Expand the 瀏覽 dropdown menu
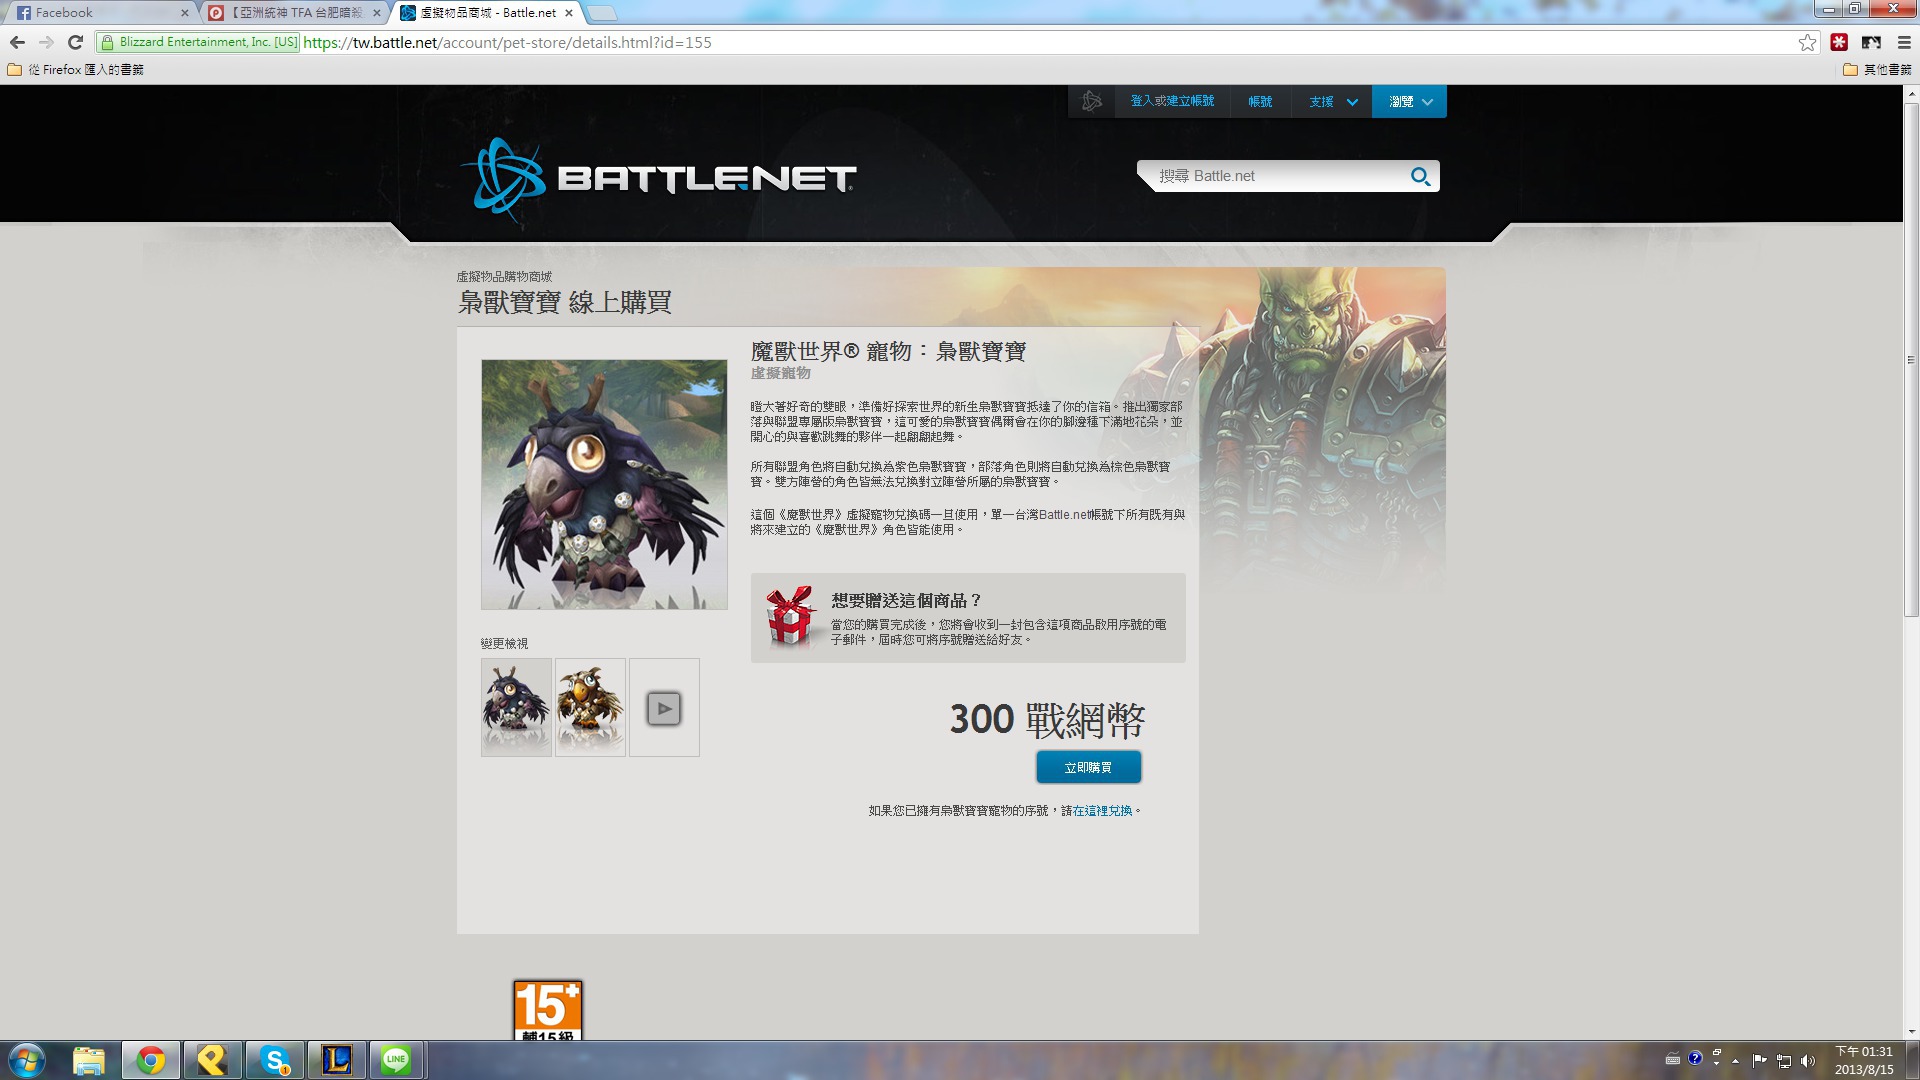The width and height of the screenshot is (1920, 1080). tap(1410, 102)
